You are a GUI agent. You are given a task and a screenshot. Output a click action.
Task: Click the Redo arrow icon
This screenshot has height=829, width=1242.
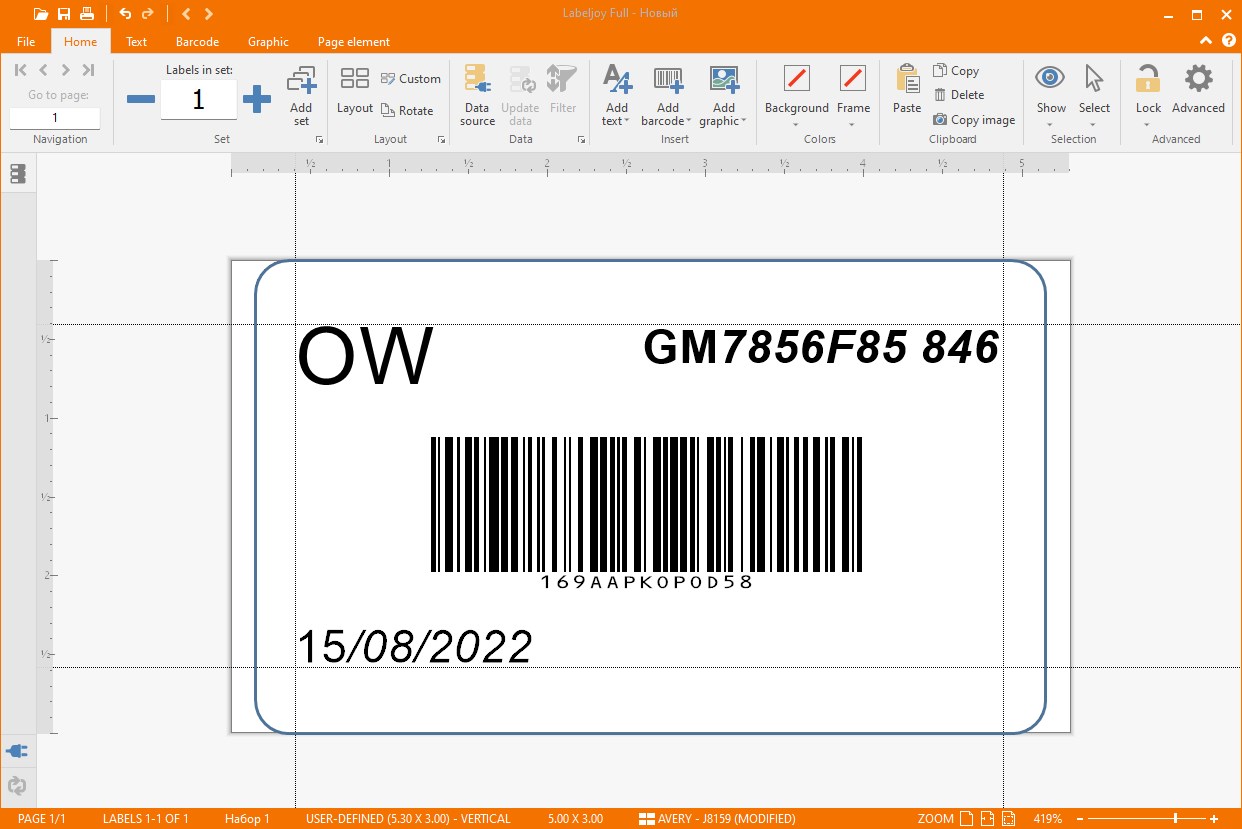click(x=148, y=14)
